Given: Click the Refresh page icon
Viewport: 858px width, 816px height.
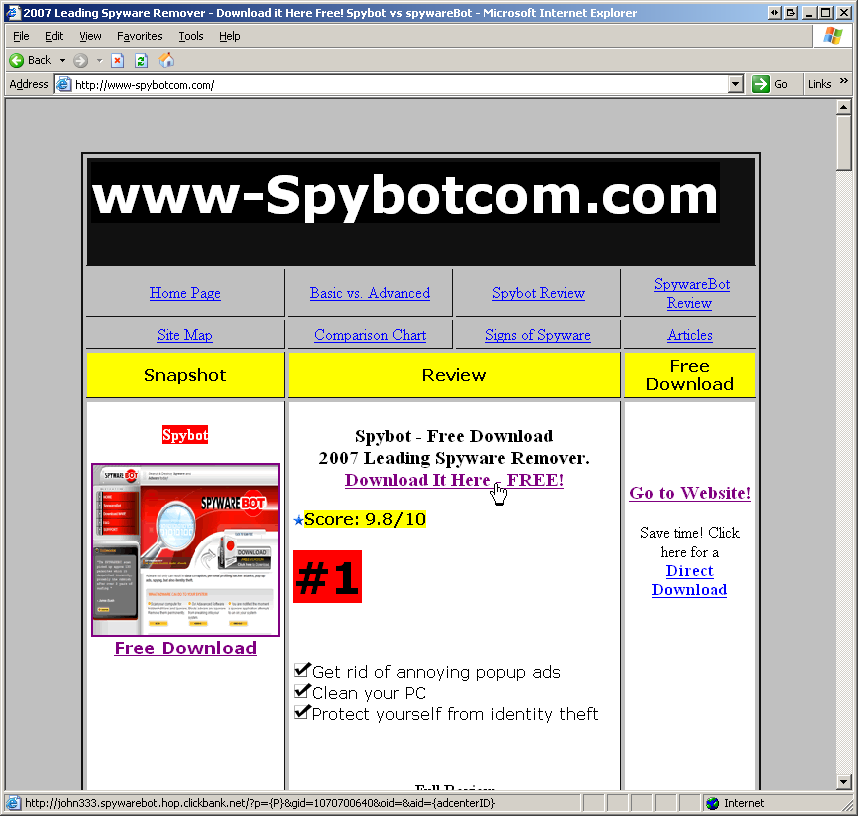Looking at the screenshot, I should click(x=141, y=60).
